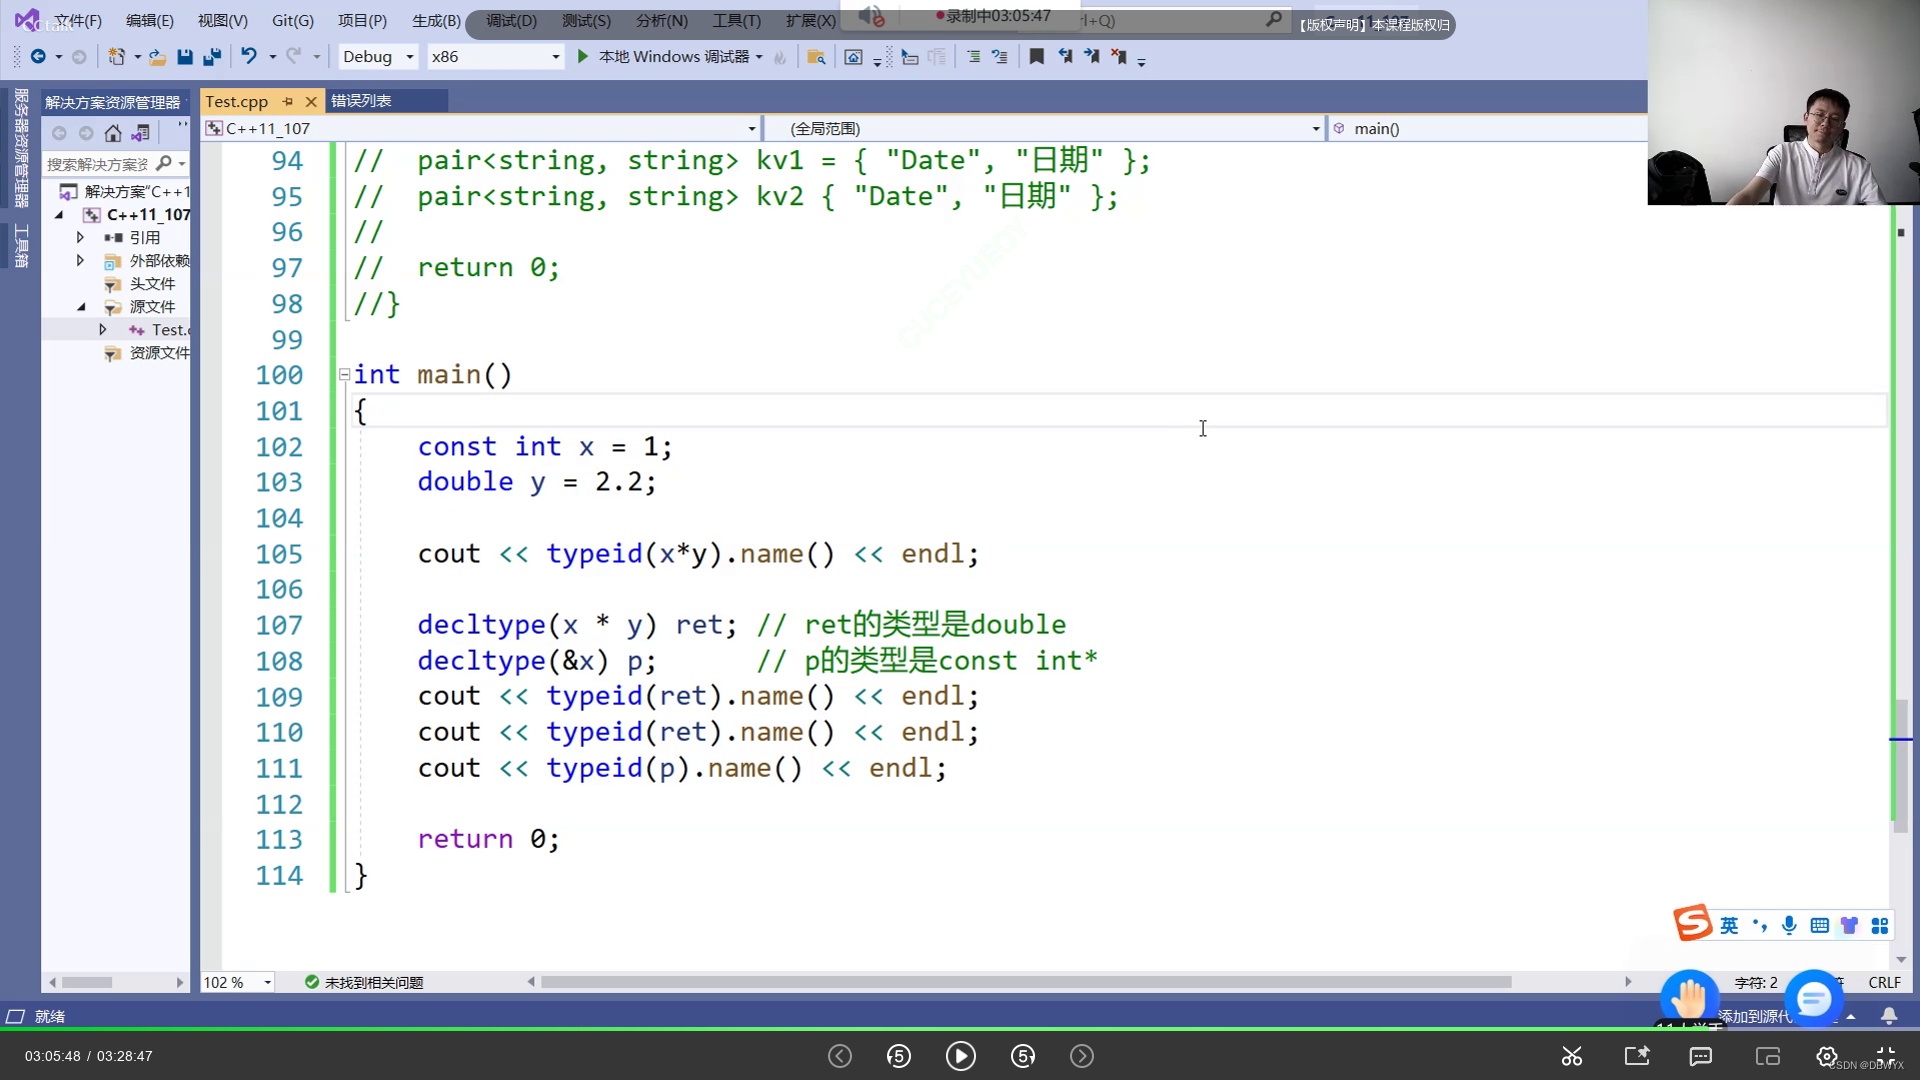Change the 102% editor zoom level
The width and height of the screenshot is (1920, 1080).
tap(235, 982)
